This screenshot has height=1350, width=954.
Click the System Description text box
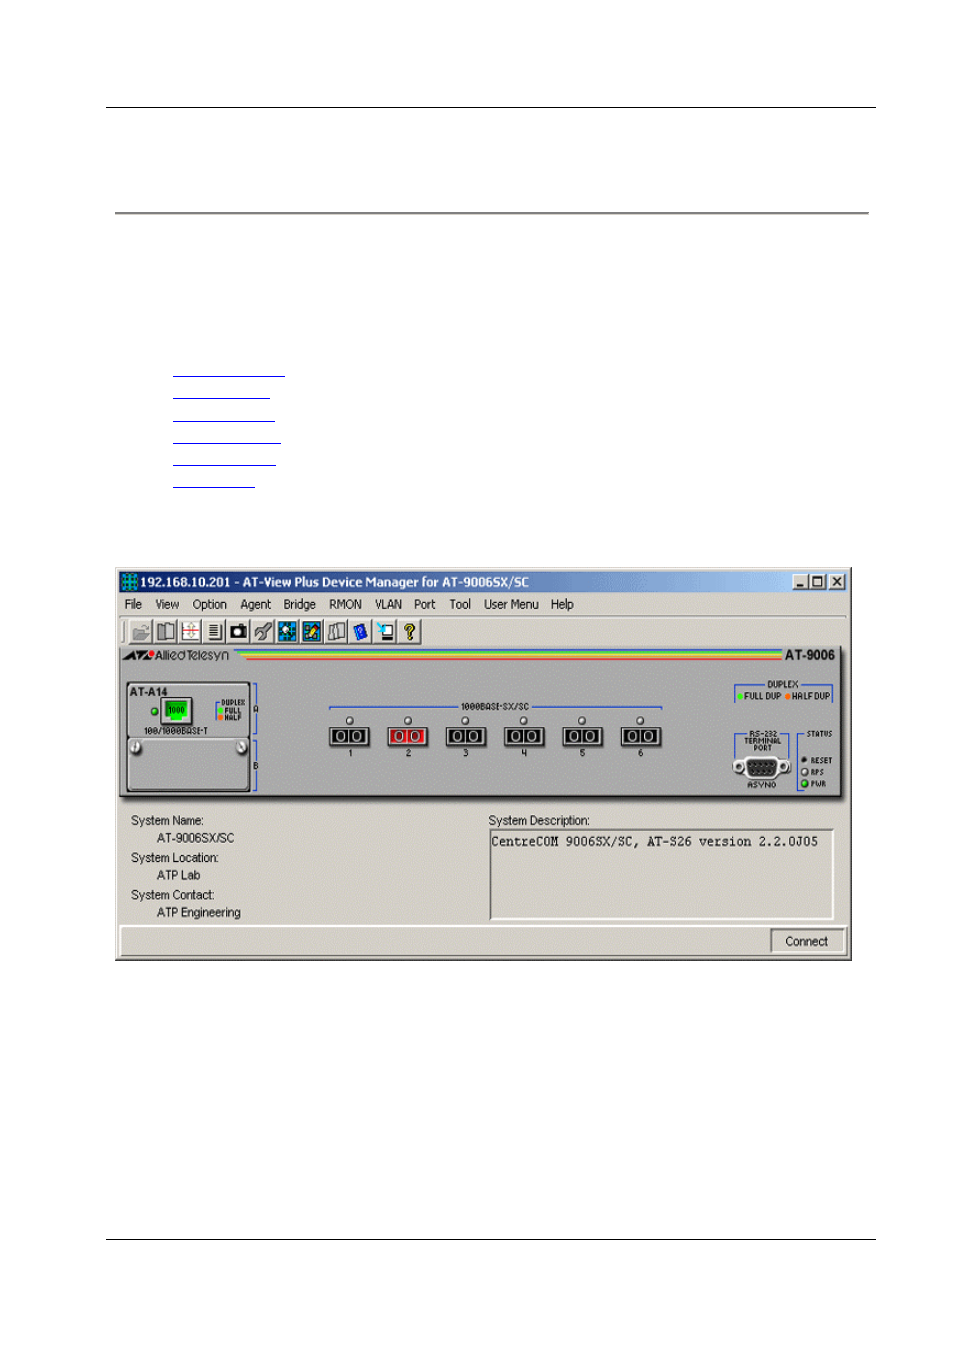point(661,874)
